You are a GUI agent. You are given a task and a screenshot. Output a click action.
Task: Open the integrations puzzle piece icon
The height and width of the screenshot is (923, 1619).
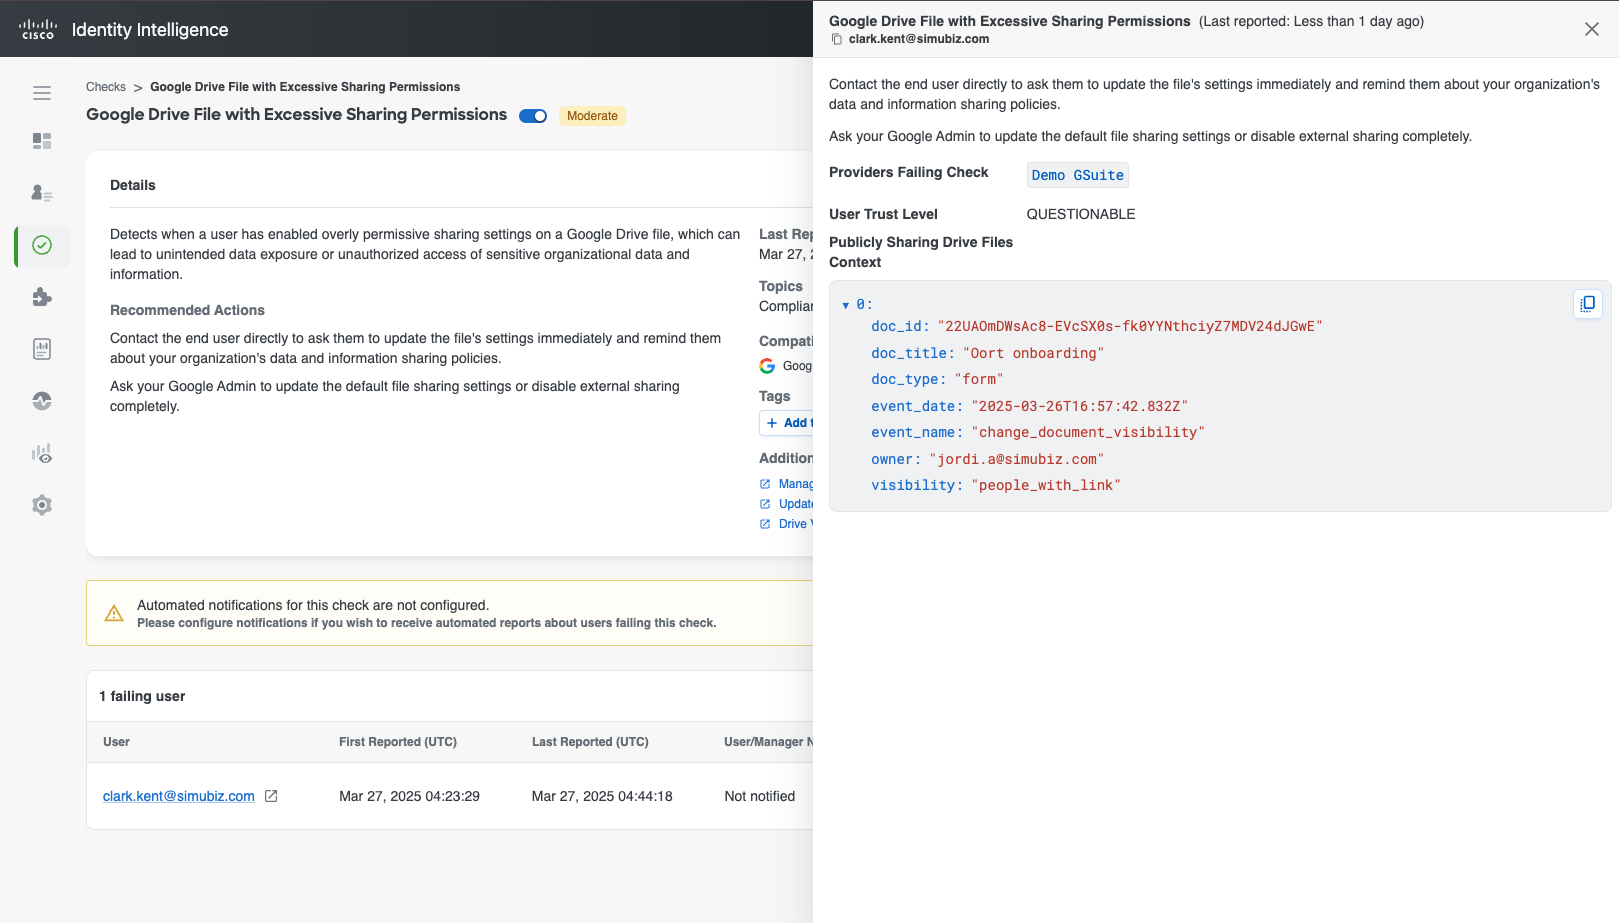42,297
